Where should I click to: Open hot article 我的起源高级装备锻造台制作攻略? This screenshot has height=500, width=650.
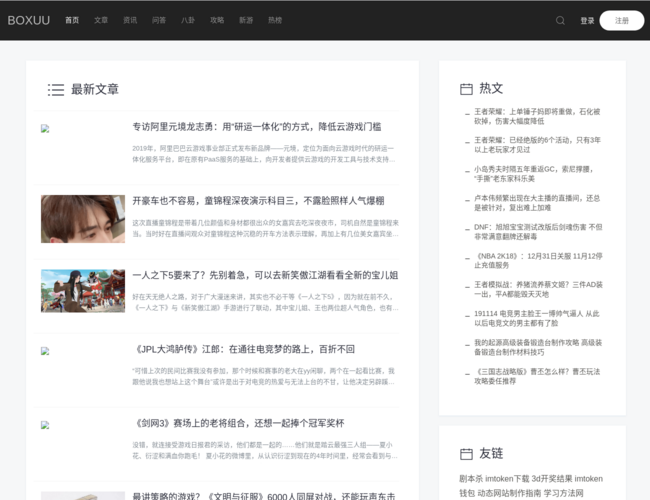538,347
